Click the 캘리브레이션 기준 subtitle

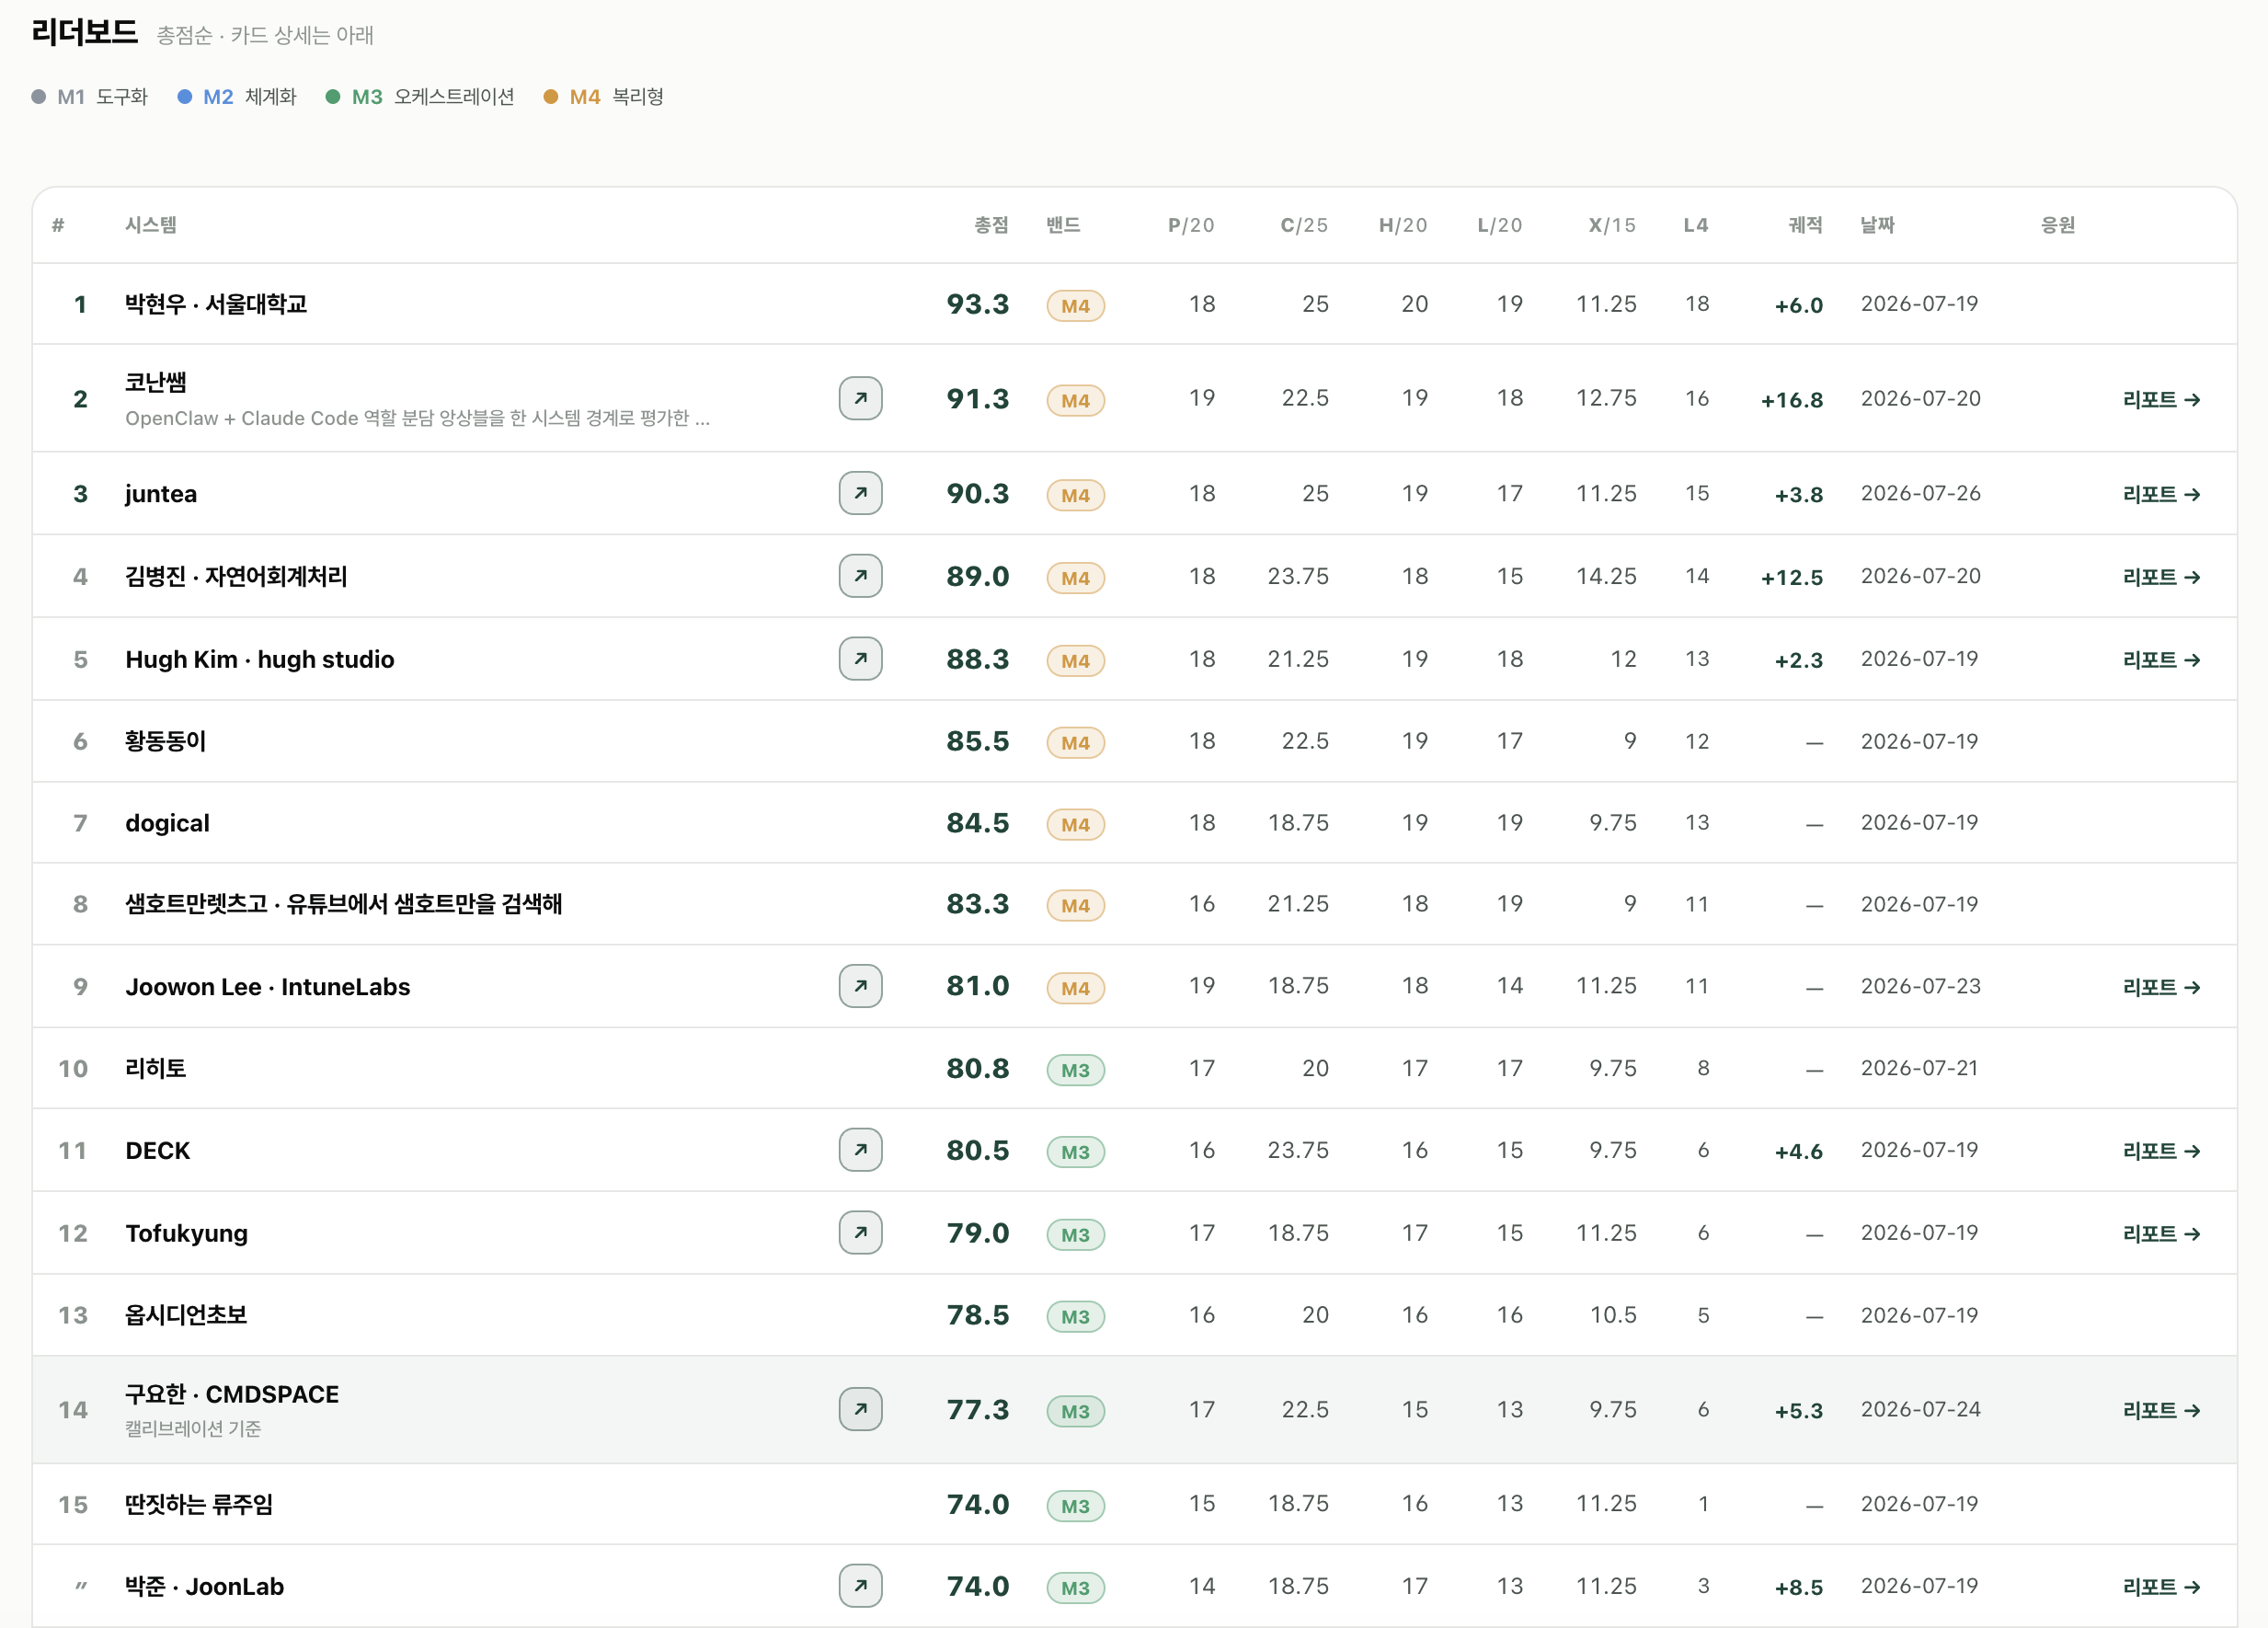tap(193, 1429)
